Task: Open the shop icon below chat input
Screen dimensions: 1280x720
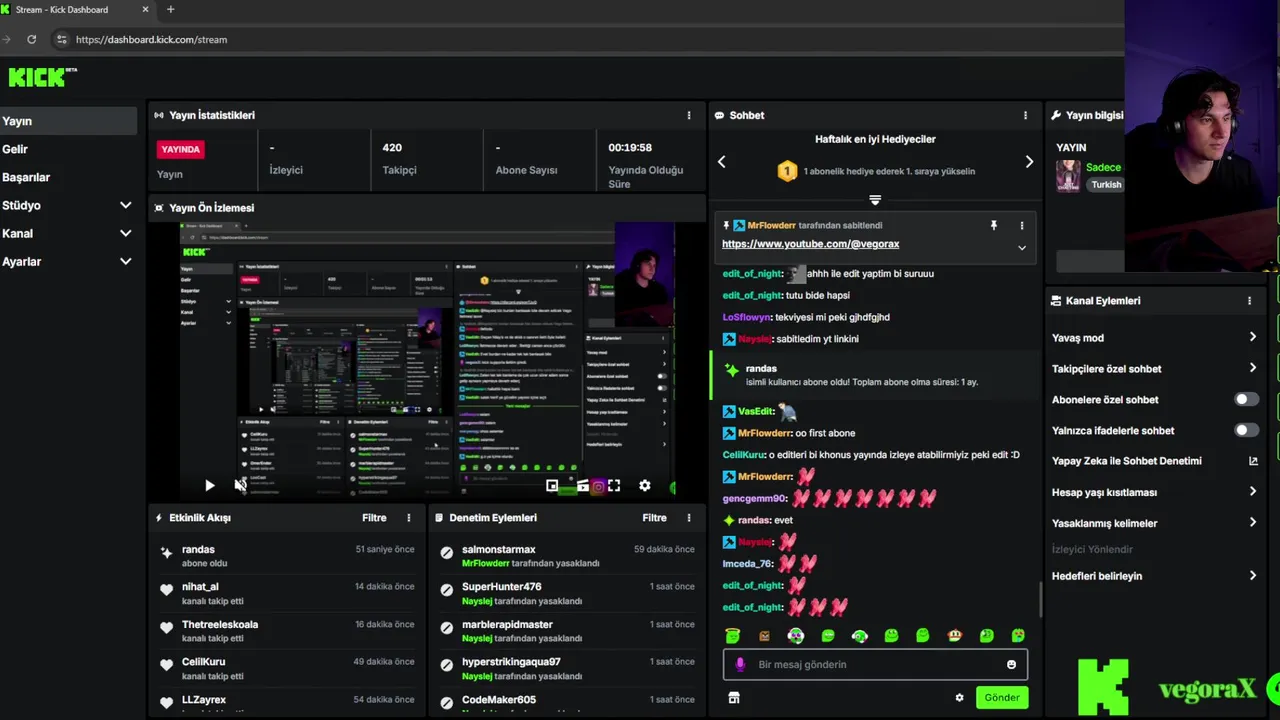Action: click(734, 698)
